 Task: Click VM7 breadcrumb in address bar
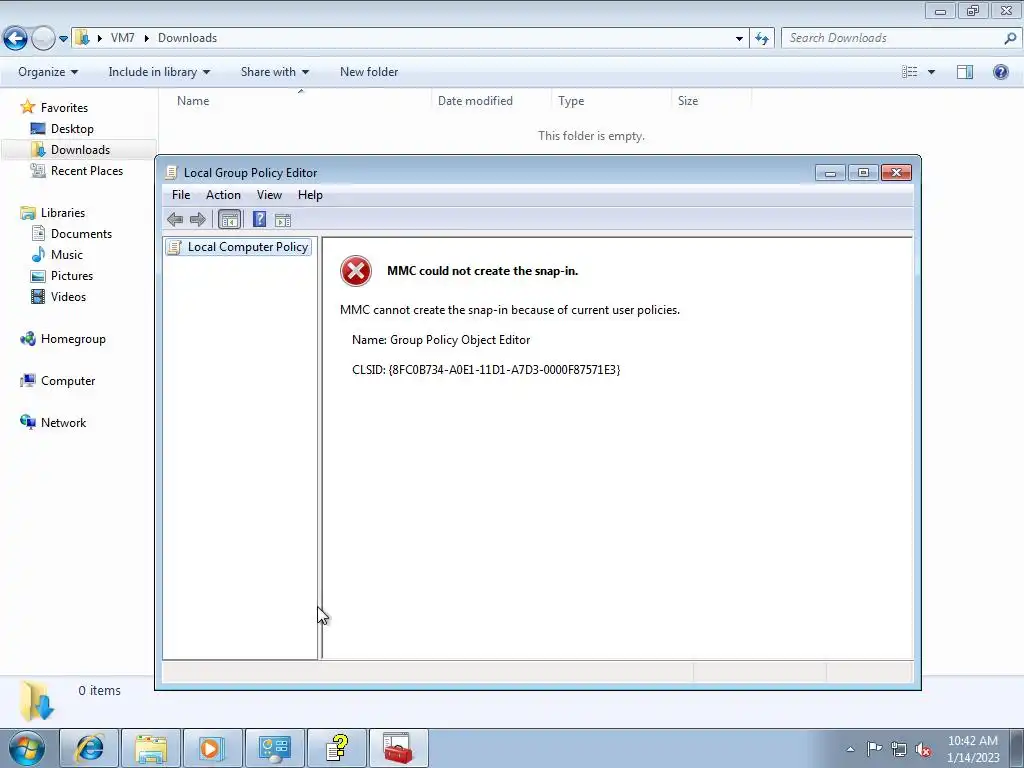coord(123,38)
